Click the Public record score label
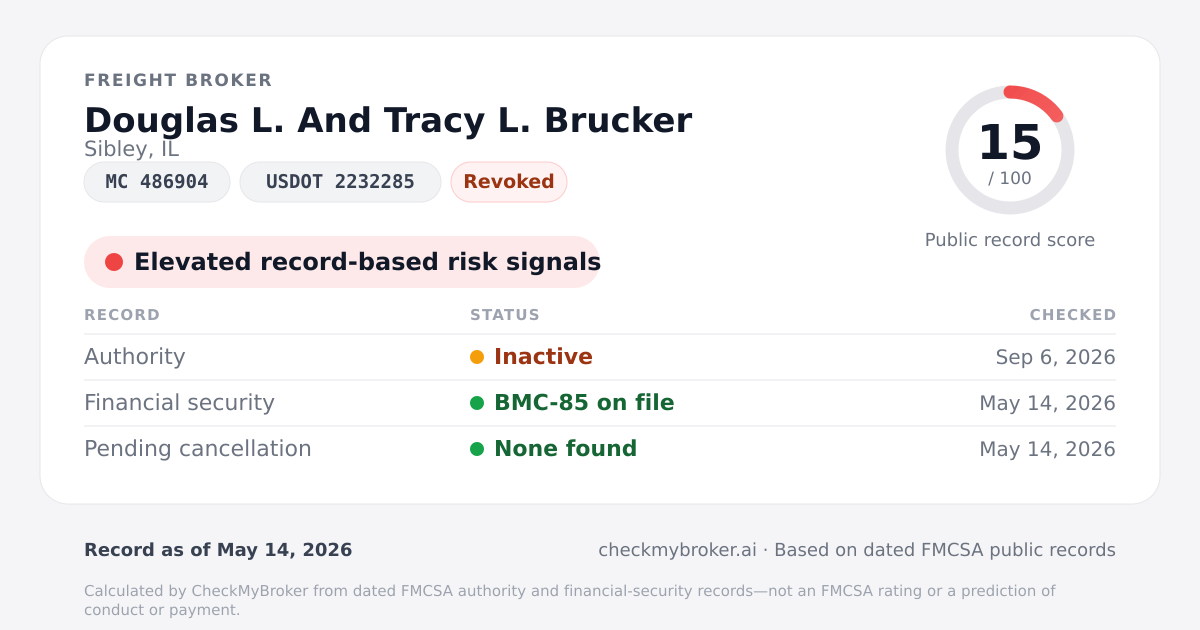 [1010, 240]
